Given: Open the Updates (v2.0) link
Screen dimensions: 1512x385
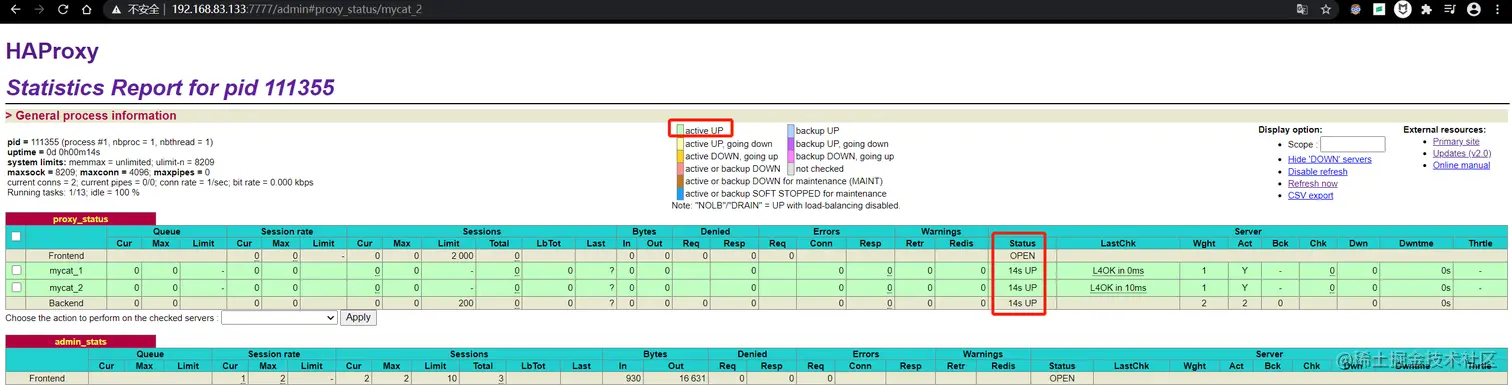Looking at the screenshot, I should coord(1461,153).
